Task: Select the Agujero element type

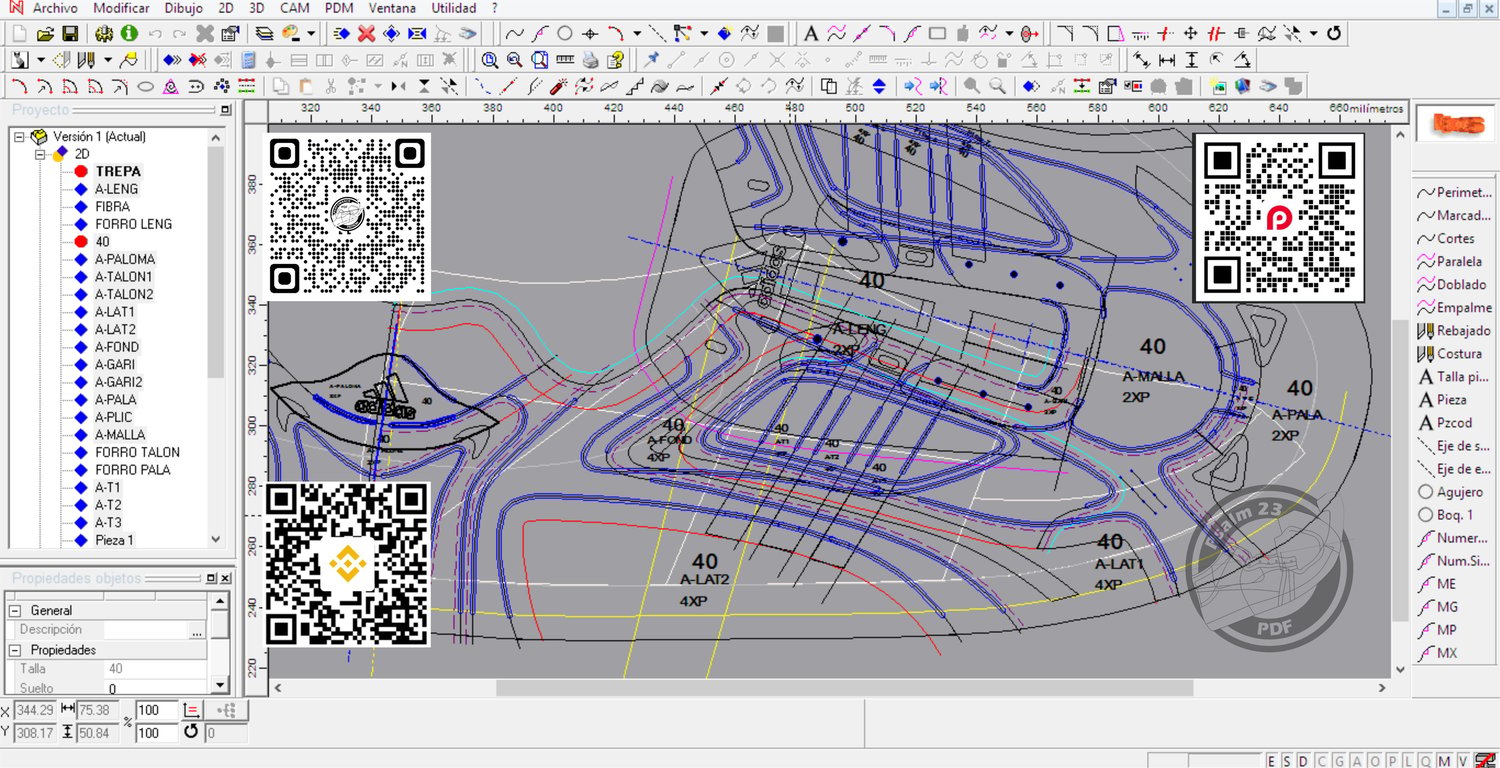Action: coord(1451,492)
